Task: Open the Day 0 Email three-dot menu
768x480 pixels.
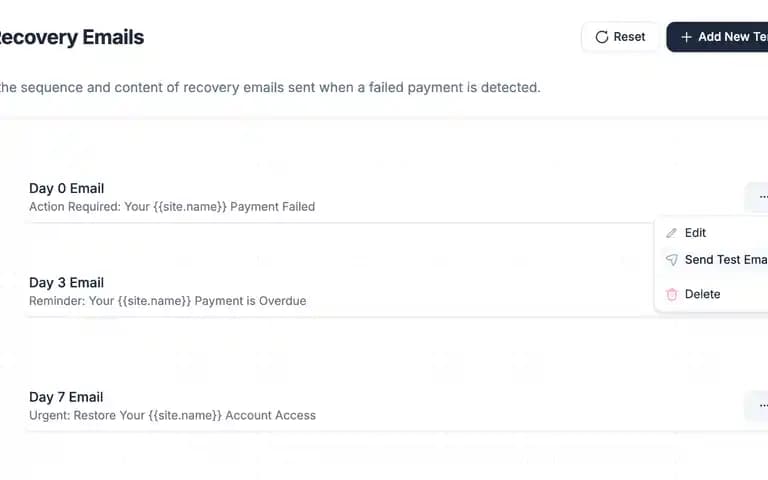Action: point(758,197)
